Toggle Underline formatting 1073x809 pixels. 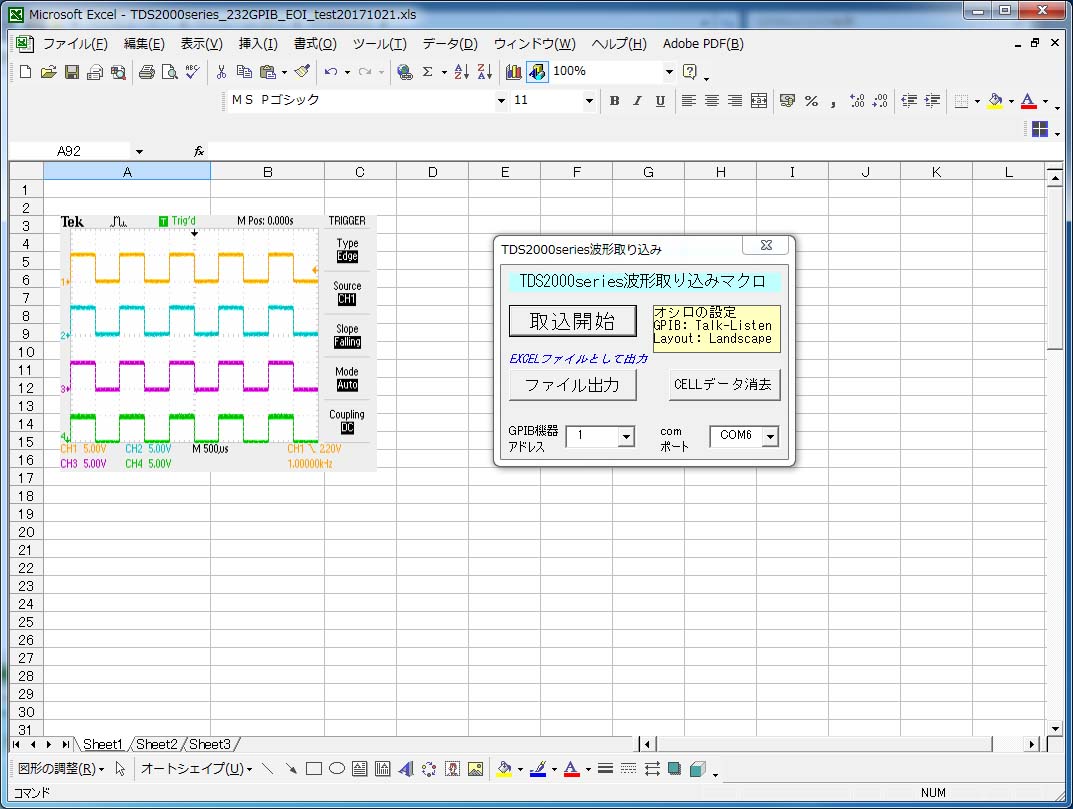(x=660, y=101)
